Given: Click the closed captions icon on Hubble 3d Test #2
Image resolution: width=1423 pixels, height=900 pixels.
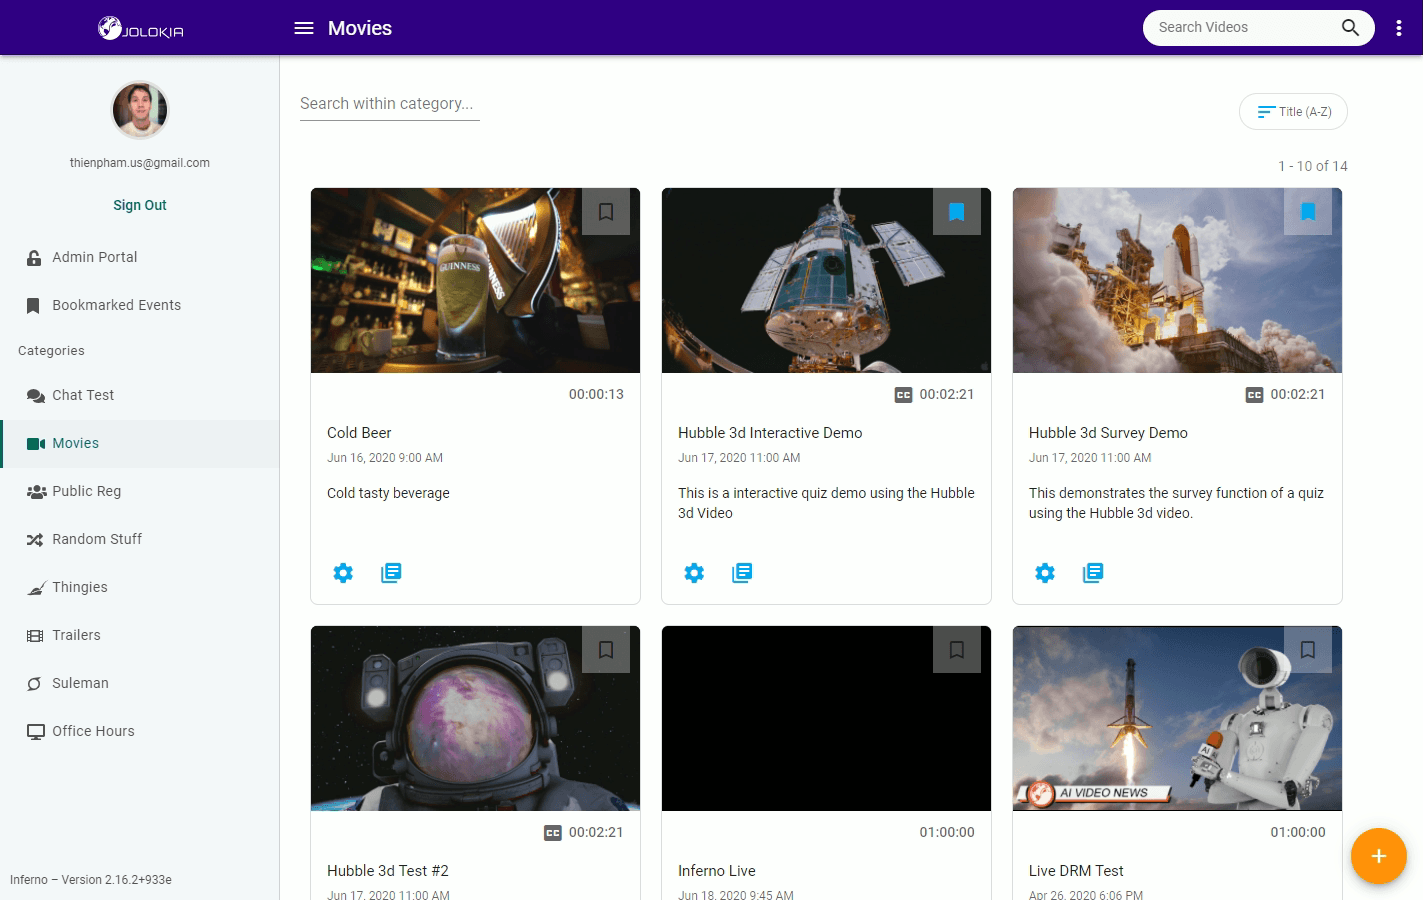Looking at the screenshot, I should coord(552,833).
